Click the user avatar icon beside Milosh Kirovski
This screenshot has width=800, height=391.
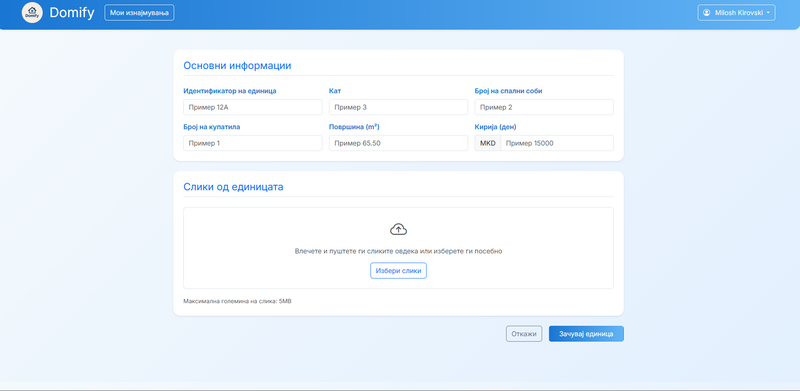click(706, 13)
